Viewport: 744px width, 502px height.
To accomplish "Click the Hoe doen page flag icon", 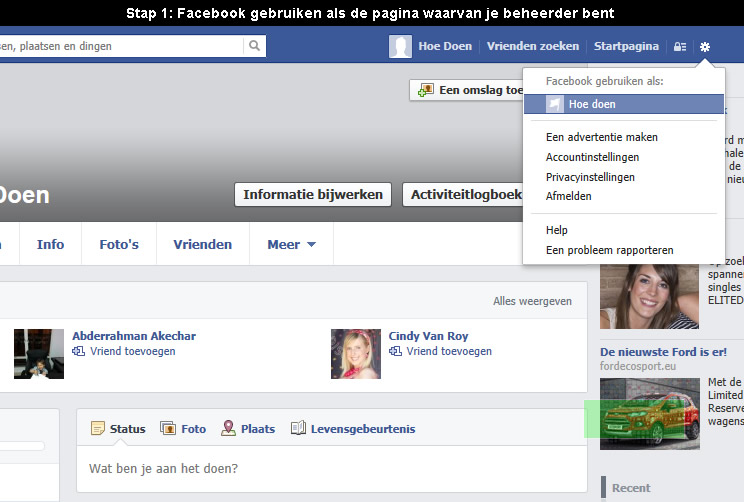I will click(x=554, y=104).
